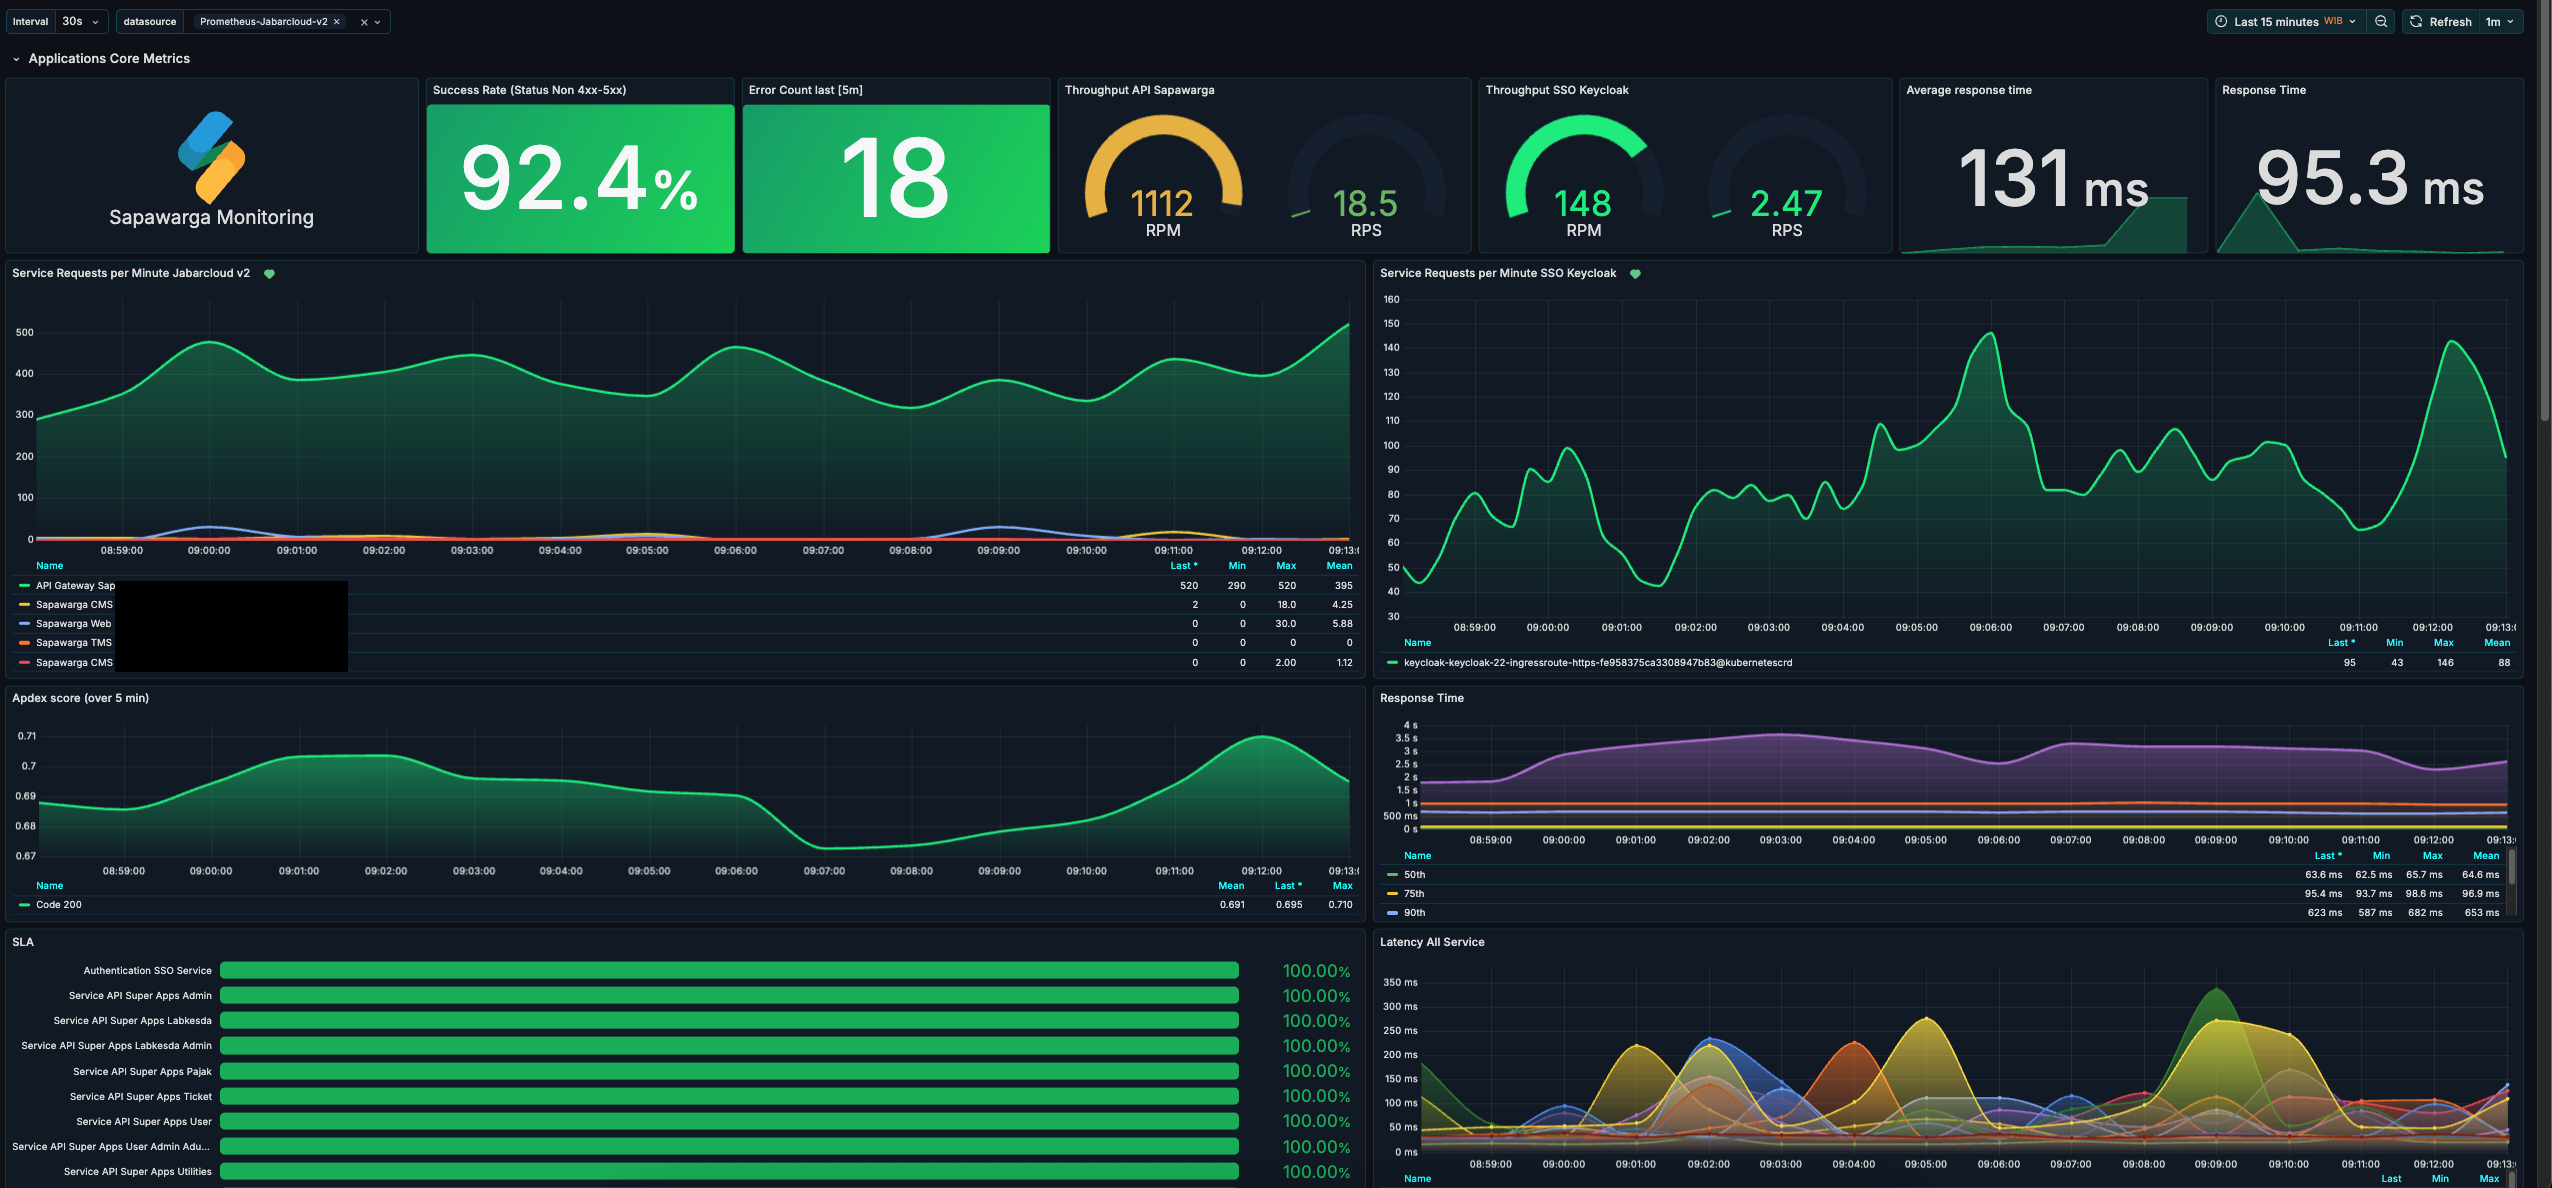Toggle the Code 200 Apdex legend entry
The width and height of the screenshot is (2552, 1188).
coord(58,905)
